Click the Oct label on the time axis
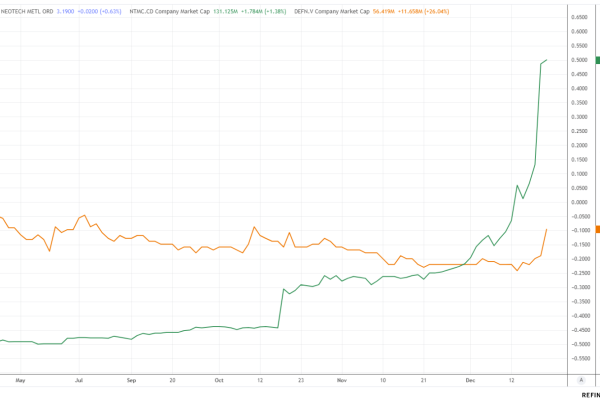 [219, 380]
